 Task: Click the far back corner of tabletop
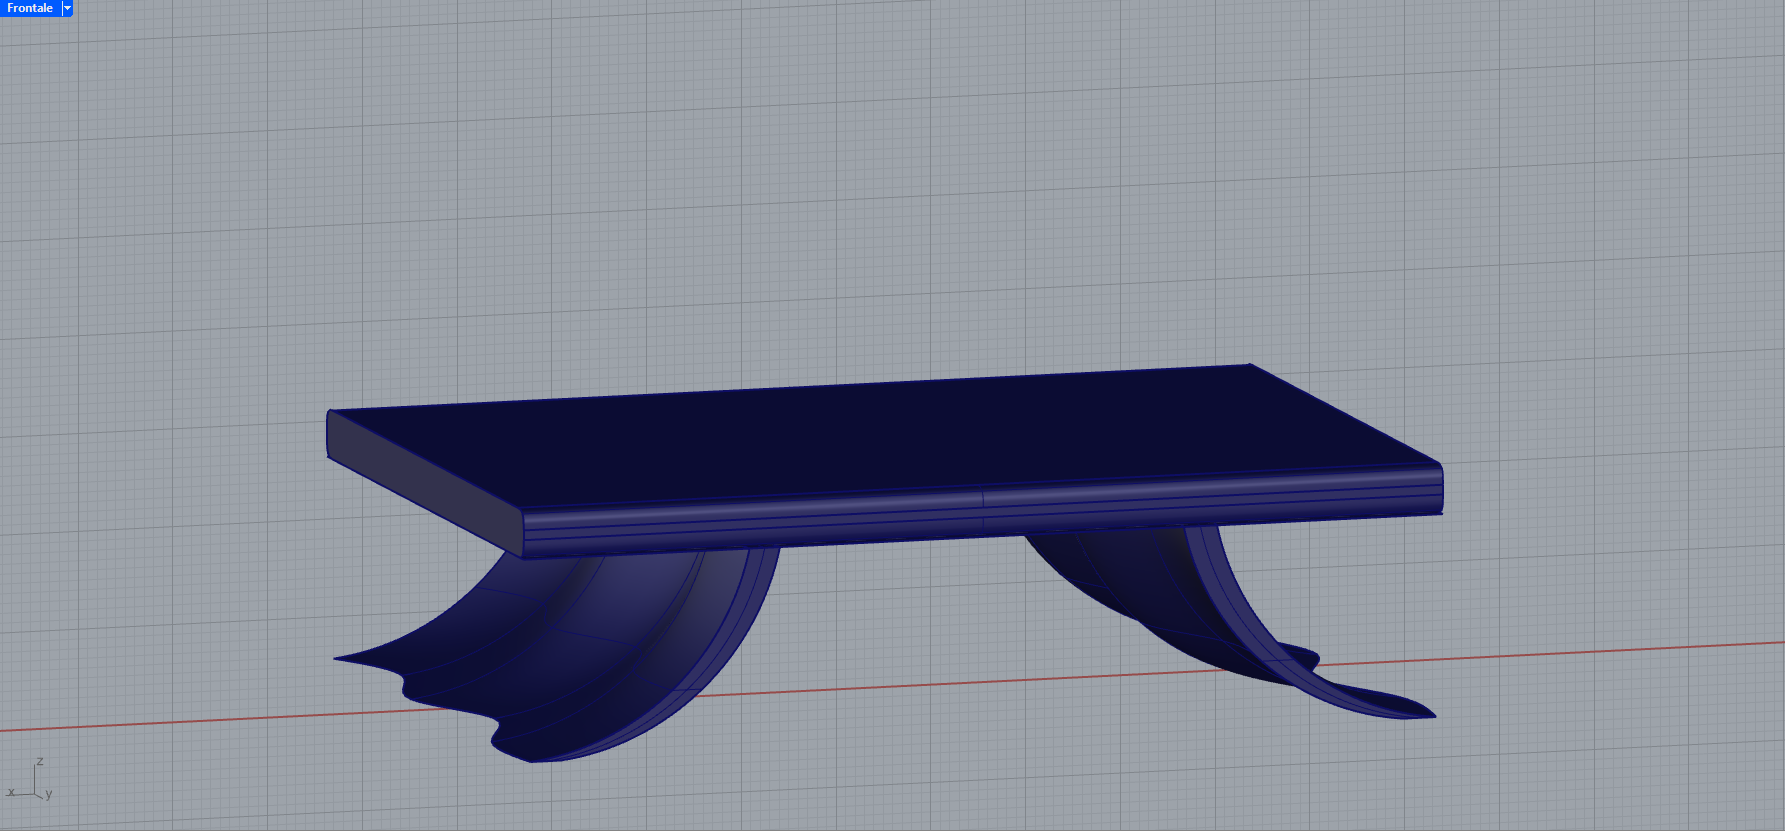pos(1249,365)
